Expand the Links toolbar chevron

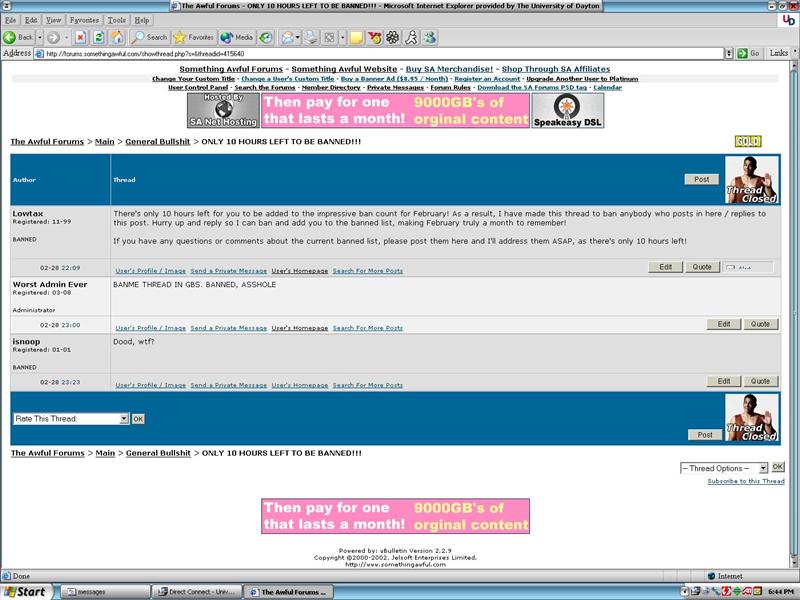tap(794, 53)
